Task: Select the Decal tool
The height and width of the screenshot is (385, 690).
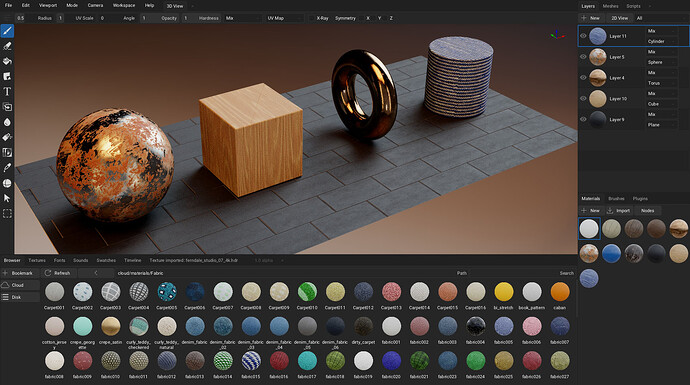Action: (x=7, y=77)
